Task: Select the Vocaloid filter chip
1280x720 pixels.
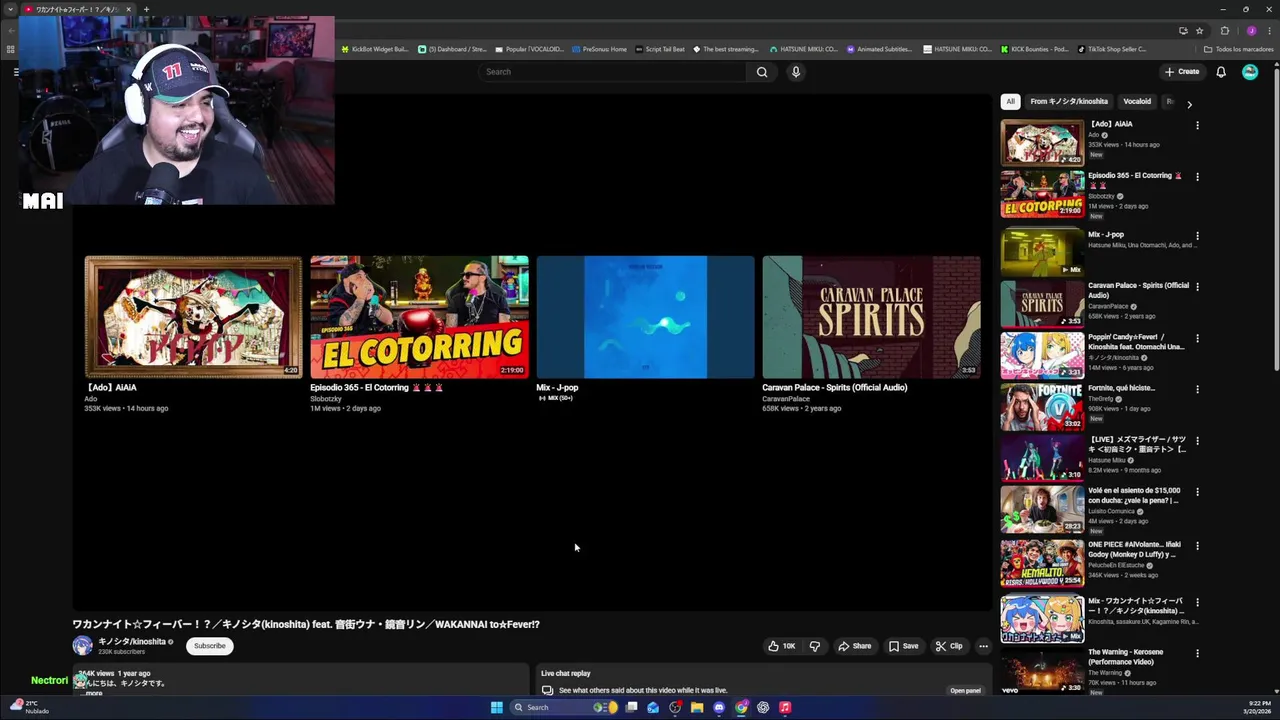Action: 1137,101
